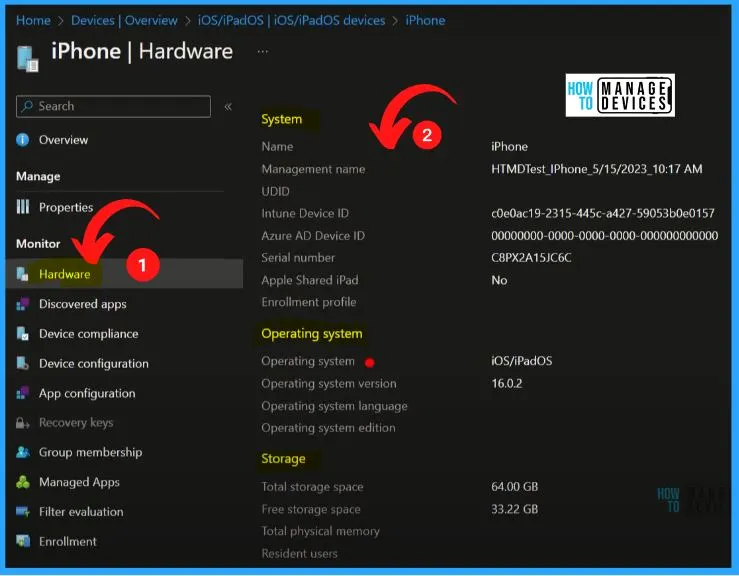Screen dimensions: 739x576
Task: Open Filter evaluation menu item
Action: [x=81, y=512]
